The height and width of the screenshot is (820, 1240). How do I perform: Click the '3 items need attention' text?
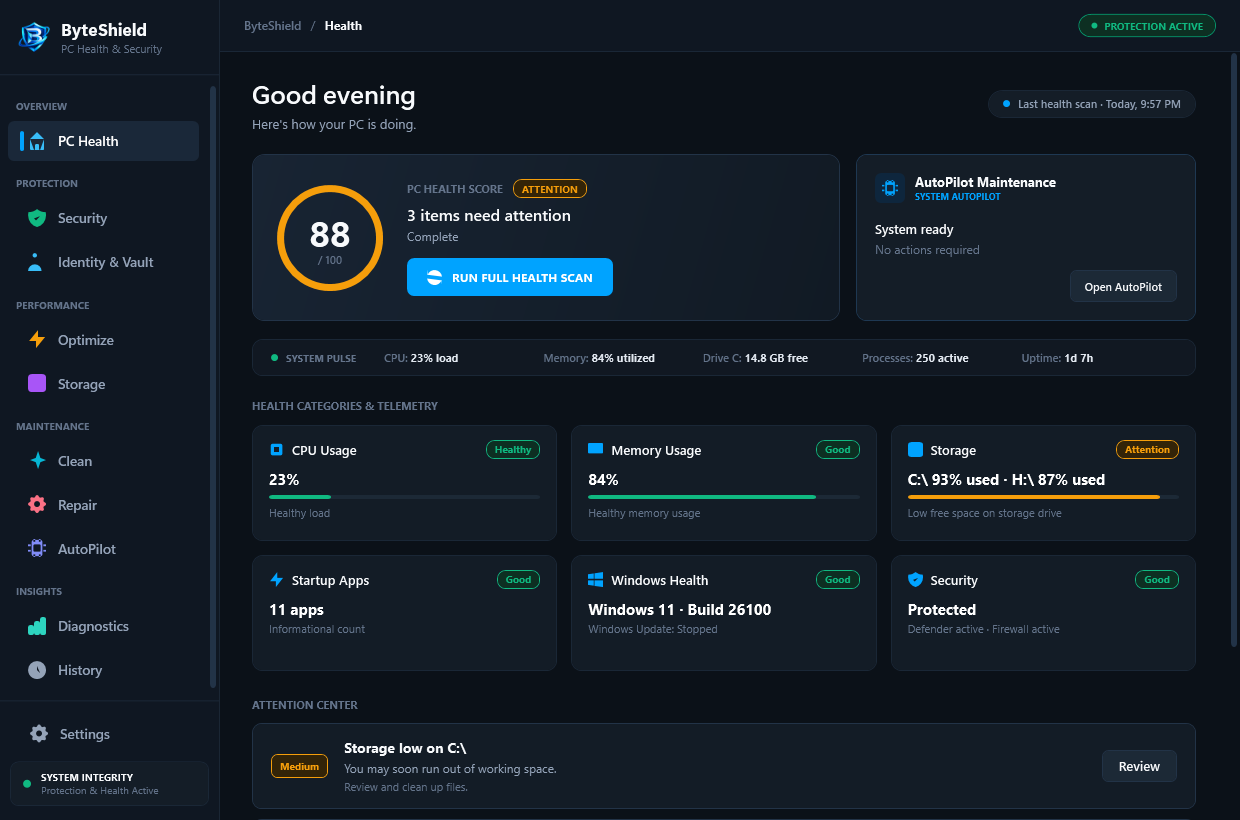489,216
